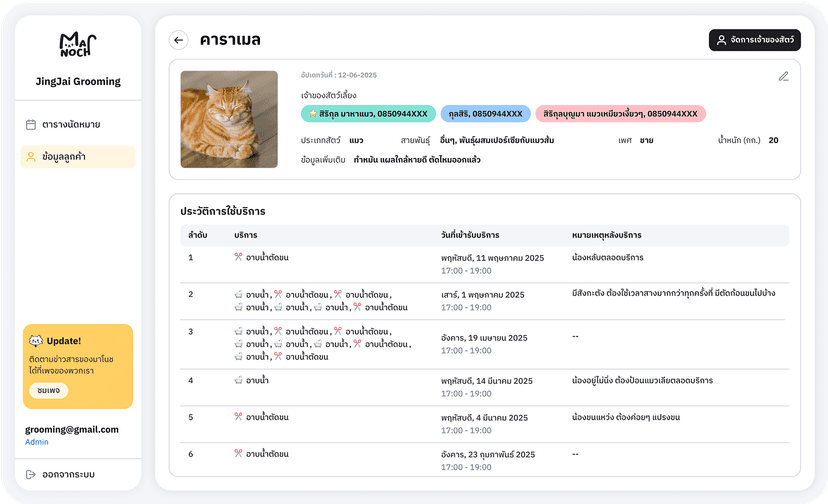
Task: Click scissors icon in service row 1
Action: pyautogui.click(x=238, y=257)
